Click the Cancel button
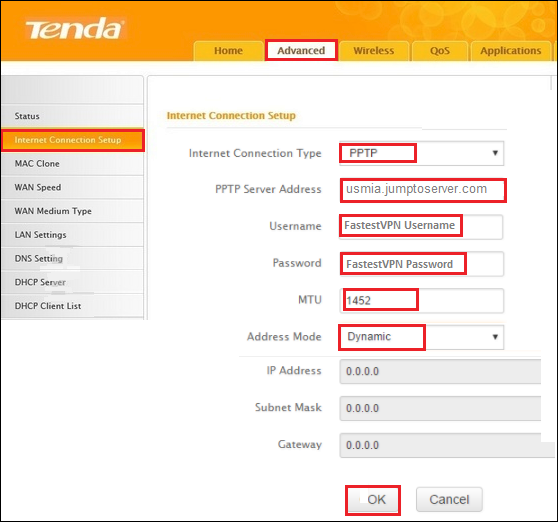The height and width of the screenshot is (522, 558). pos(449,500)
